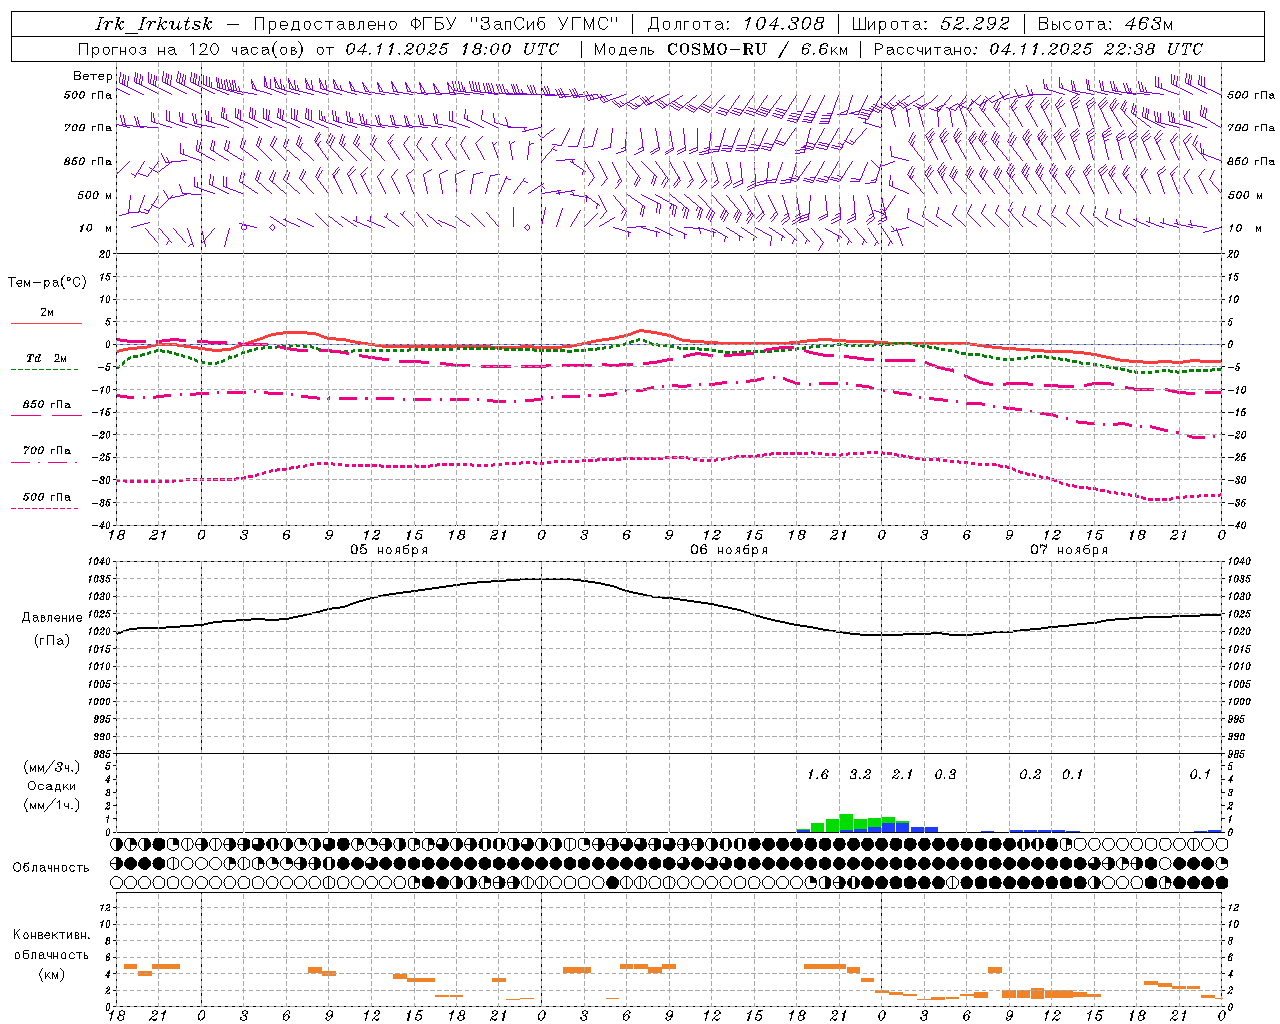Click the Конвективн. convective cloud label
This screenshot has height=1024, width=1280.
[52, 935]
